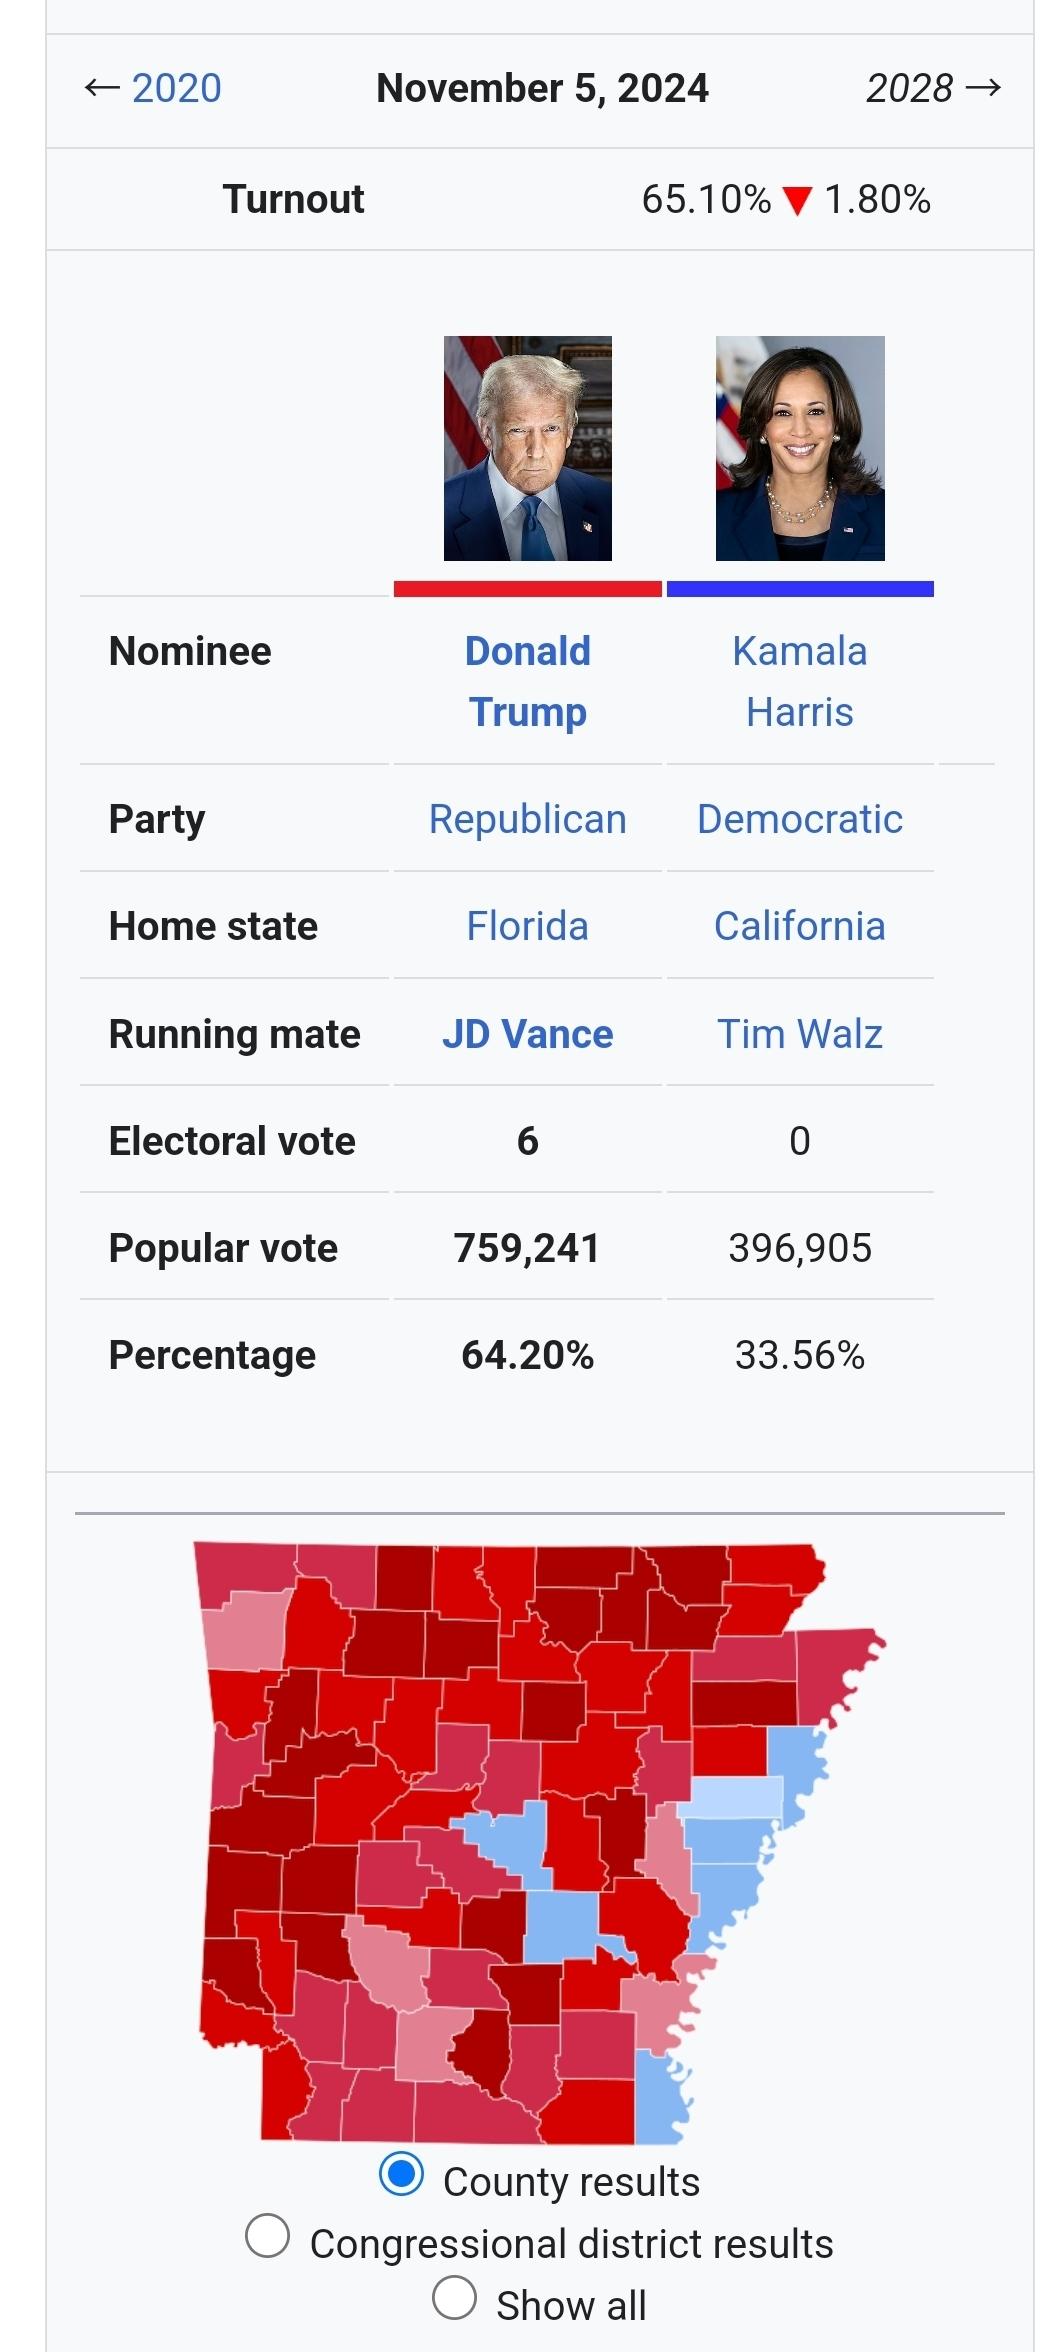
Task: Click the red Republican color bar
Action: (x=528, y=589)
